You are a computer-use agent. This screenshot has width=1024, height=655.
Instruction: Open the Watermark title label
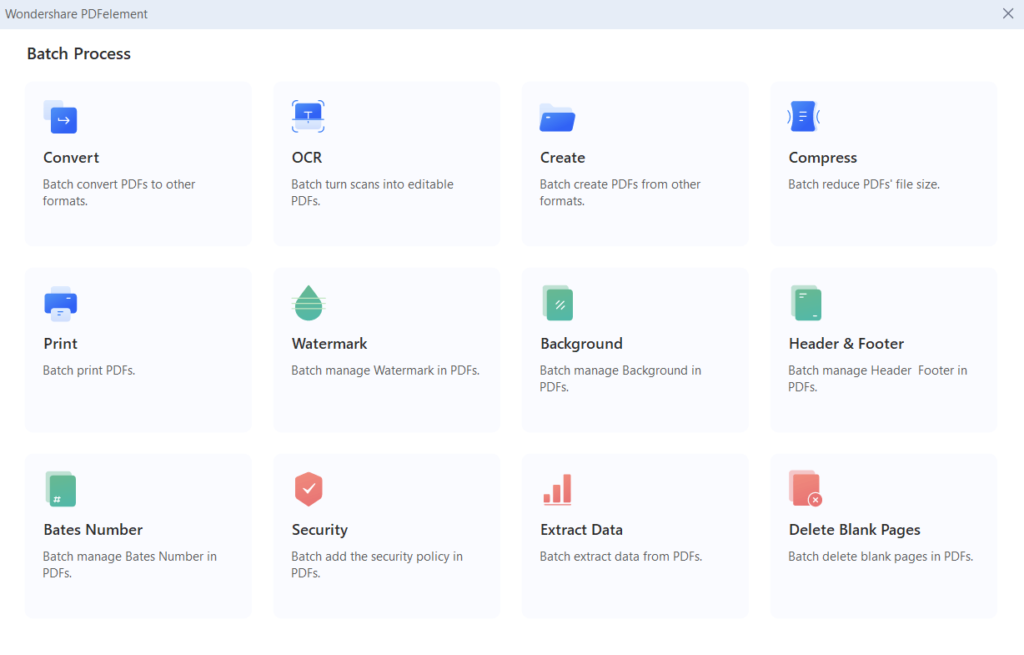point(329,343)
